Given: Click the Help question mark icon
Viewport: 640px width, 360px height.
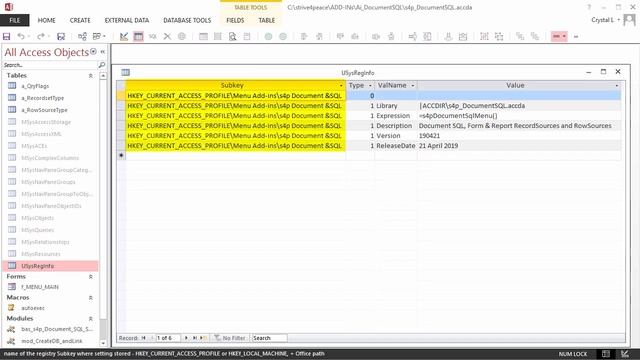Looking at the screenshot, I should pos(589,7).
